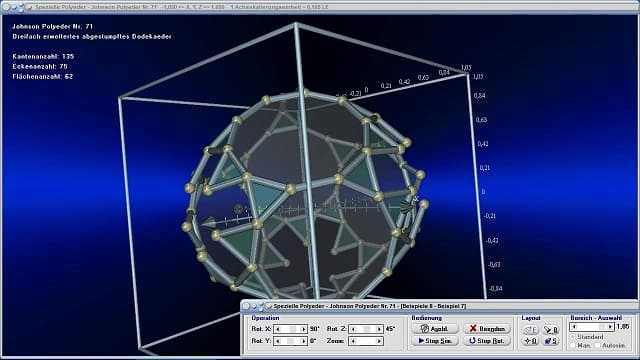This screenshot has height=360, width=640.
Task: Click the Rot. X scrollbar thumb
Action: point(293,329)
